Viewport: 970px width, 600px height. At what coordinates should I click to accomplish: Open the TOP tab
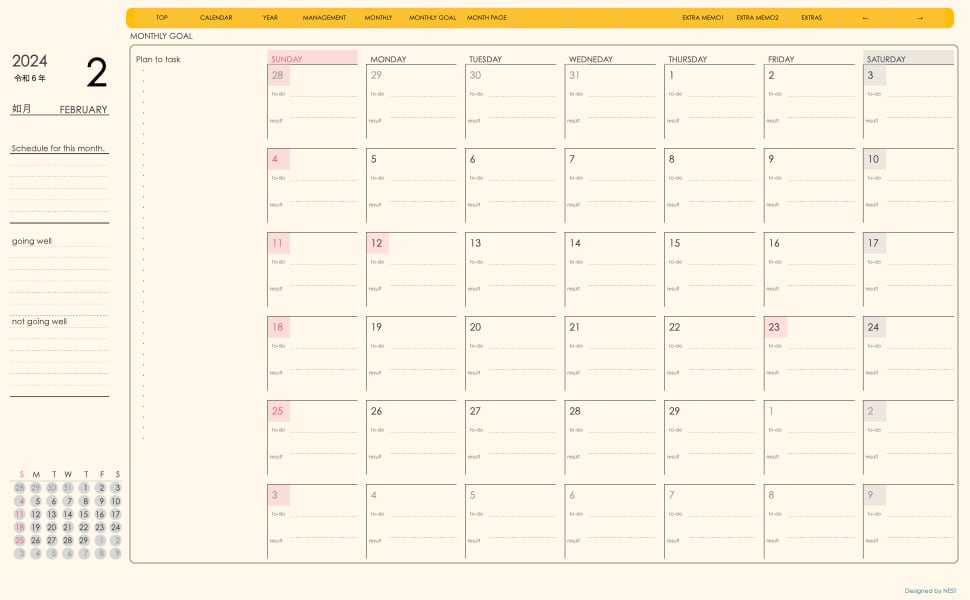(x=162, y=18)
